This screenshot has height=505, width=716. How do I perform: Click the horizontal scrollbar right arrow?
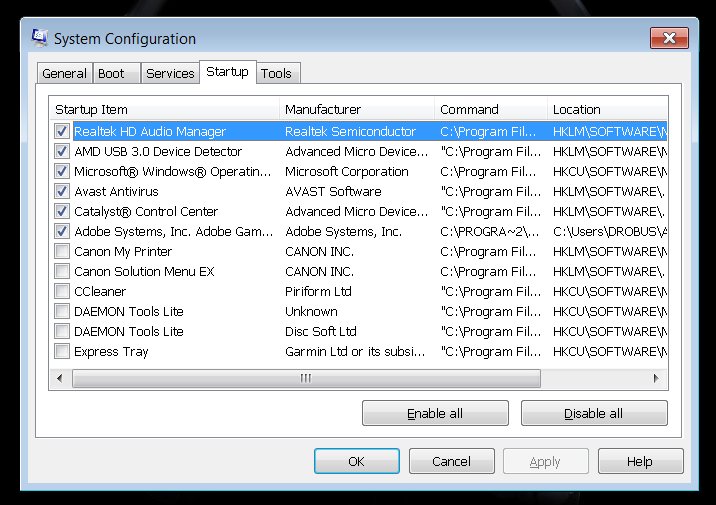pyautogui.click(x=656, y=378)
